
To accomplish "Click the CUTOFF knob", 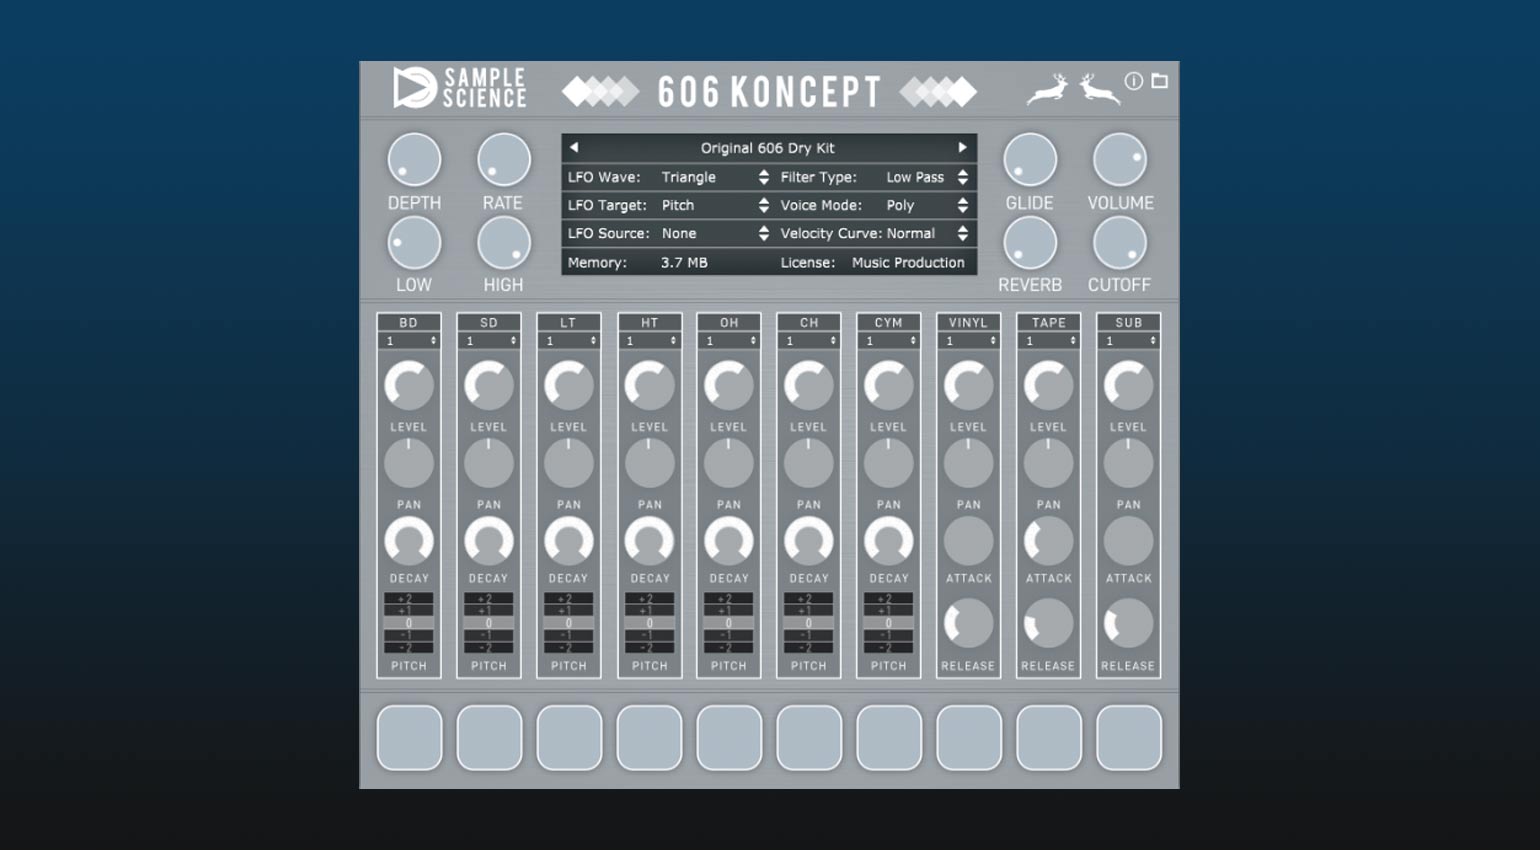I will pos(1120,242).
